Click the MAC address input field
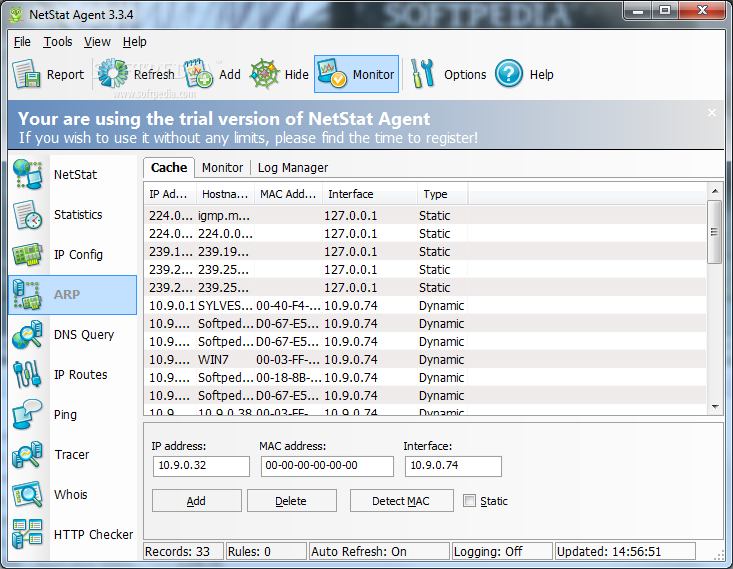 pyautogui.click(x=327, y=466)
